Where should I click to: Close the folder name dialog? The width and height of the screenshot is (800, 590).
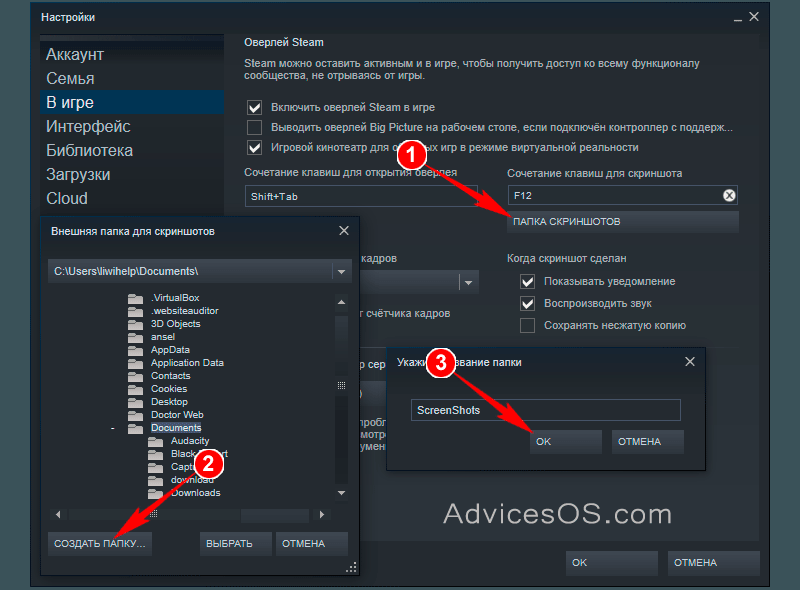pyautogui.click(x=690, y=361)
